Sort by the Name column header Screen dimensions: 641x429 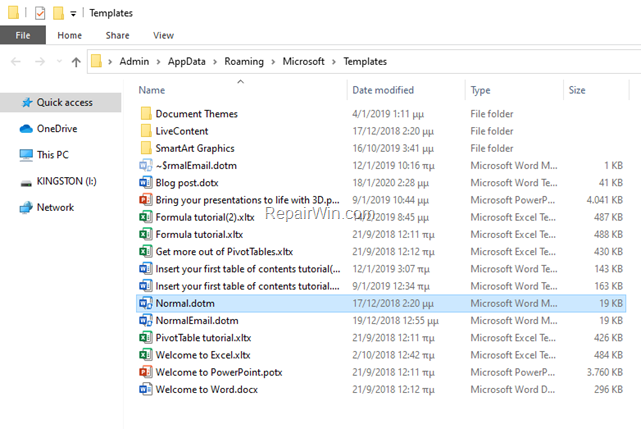[152, 90]
